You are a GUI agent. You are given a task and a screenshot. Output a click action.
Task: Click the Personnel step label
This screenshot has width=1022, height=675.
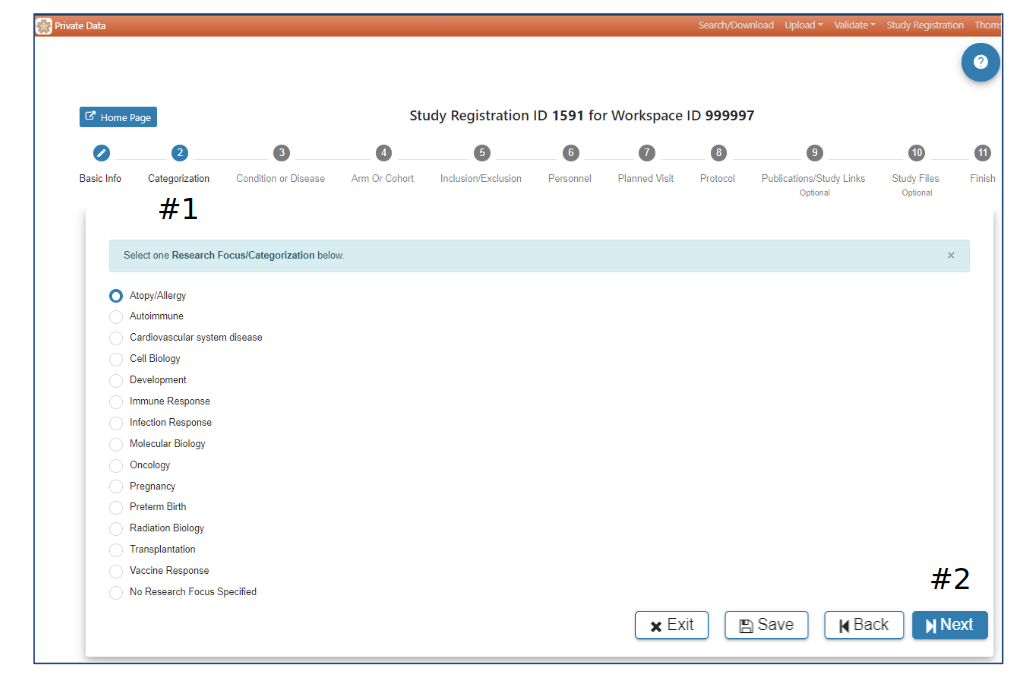point(570,179)
